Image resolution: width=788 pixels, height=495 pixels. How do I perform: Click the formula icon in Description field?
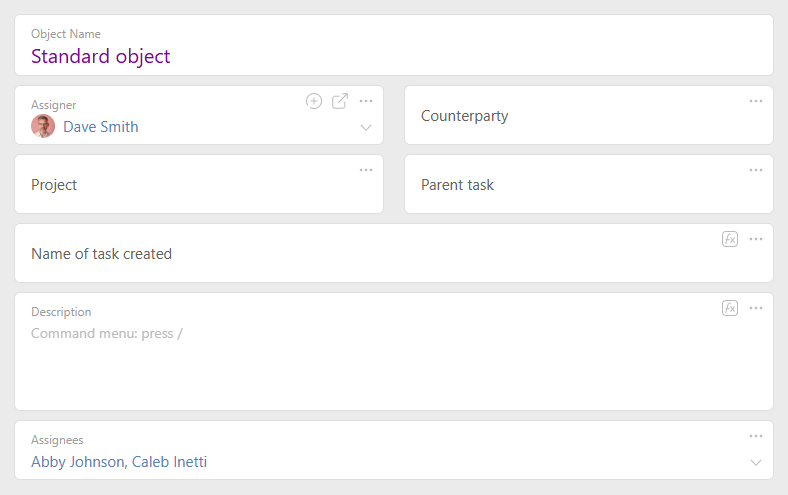pos(730,308)
